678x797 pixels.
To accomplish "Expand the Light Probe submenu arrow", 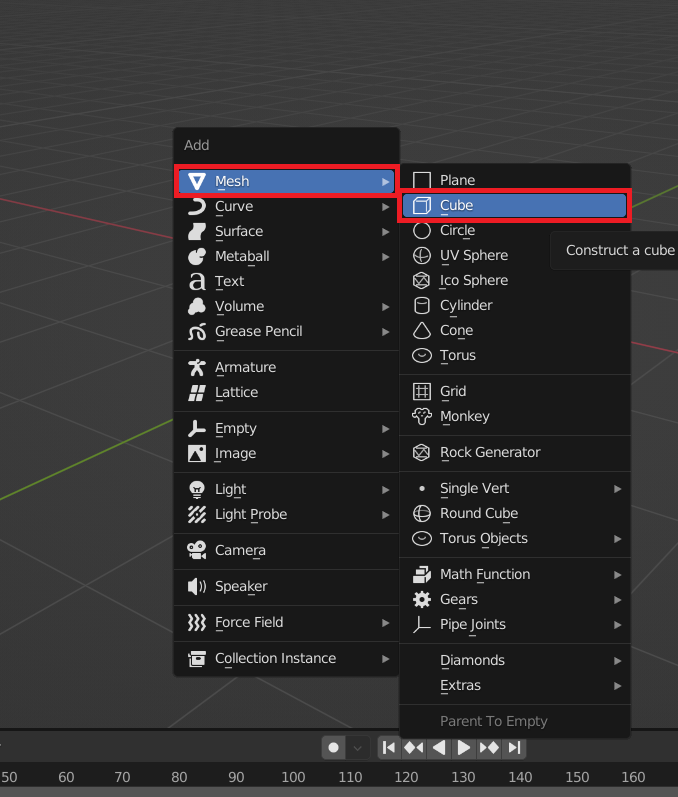I will tap(386, 514).
